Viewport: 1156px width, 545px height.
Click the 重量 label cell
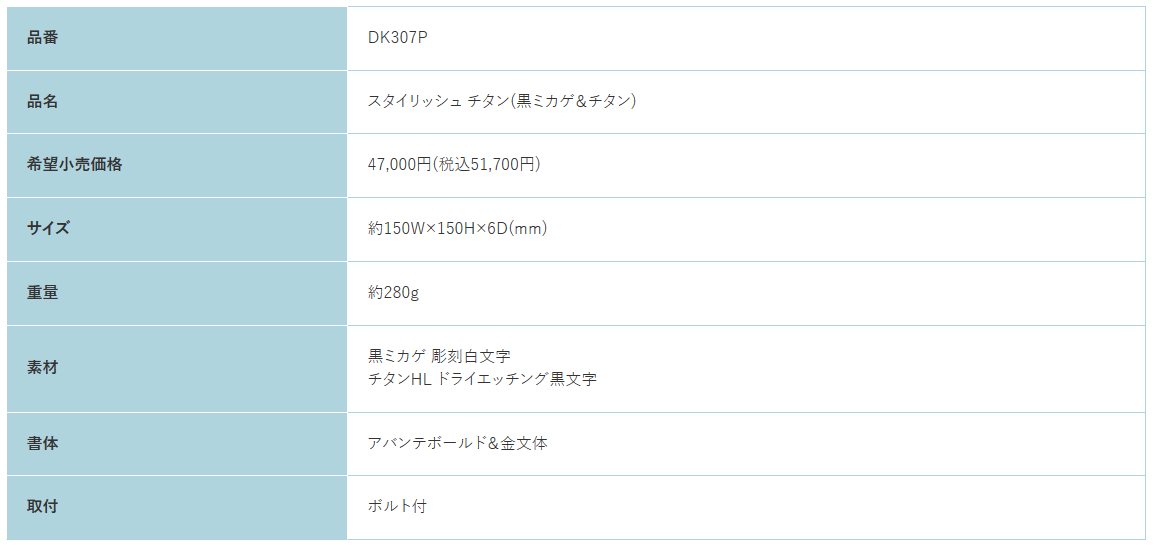[177, 293]
